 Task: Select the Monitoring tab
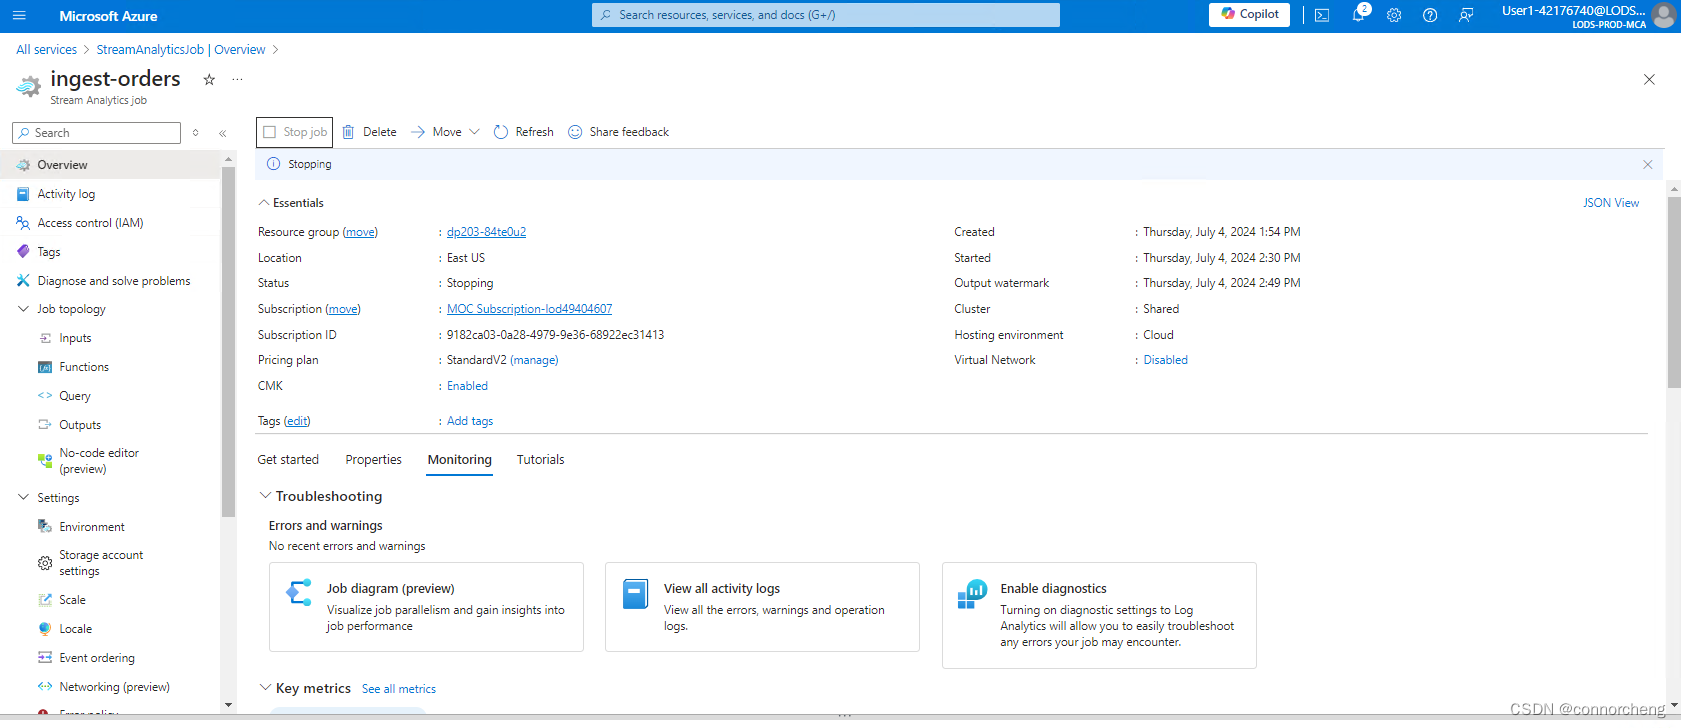click(460, 460)
